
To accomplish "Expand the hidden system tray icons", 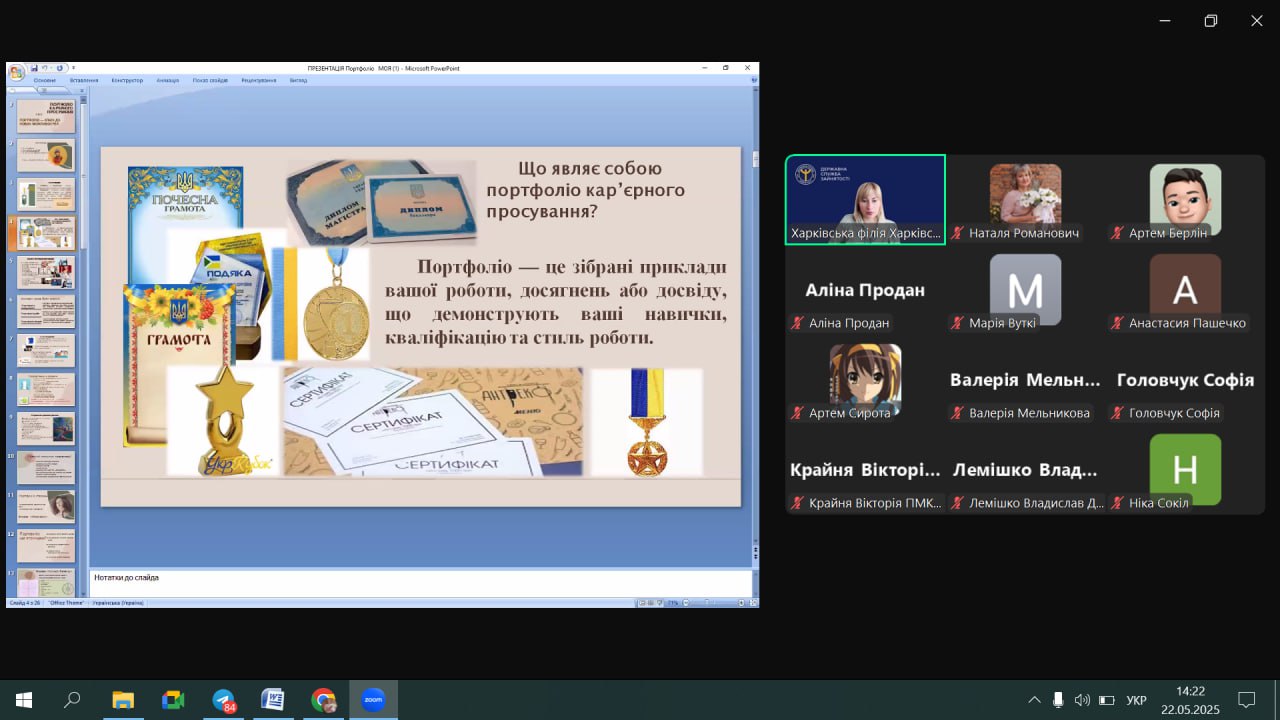I will tap(1034, 700).
